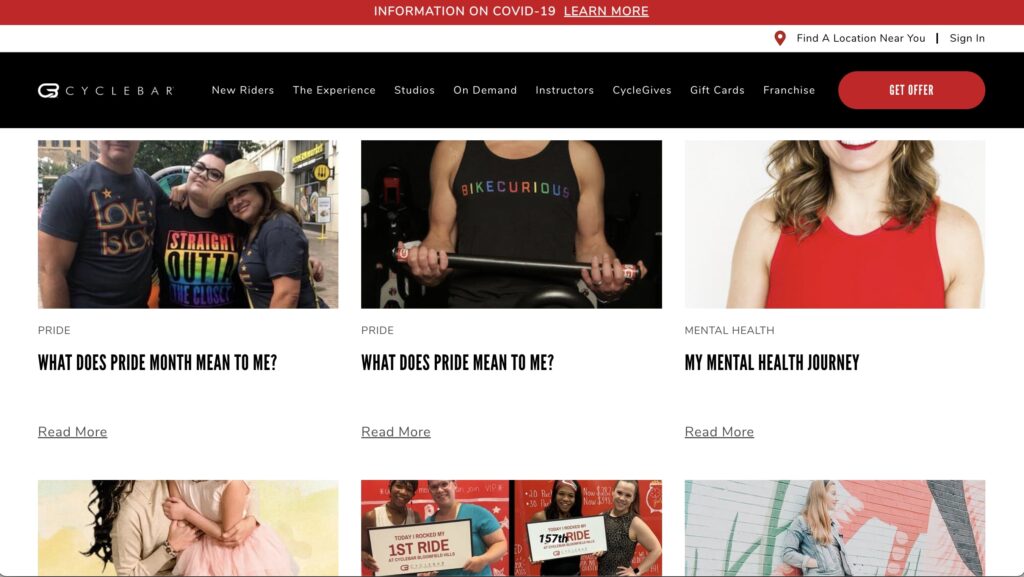Click the red Get Offer button
Image resolution: width=1024 pixels, height=577 pixels.
pos(912,90)
